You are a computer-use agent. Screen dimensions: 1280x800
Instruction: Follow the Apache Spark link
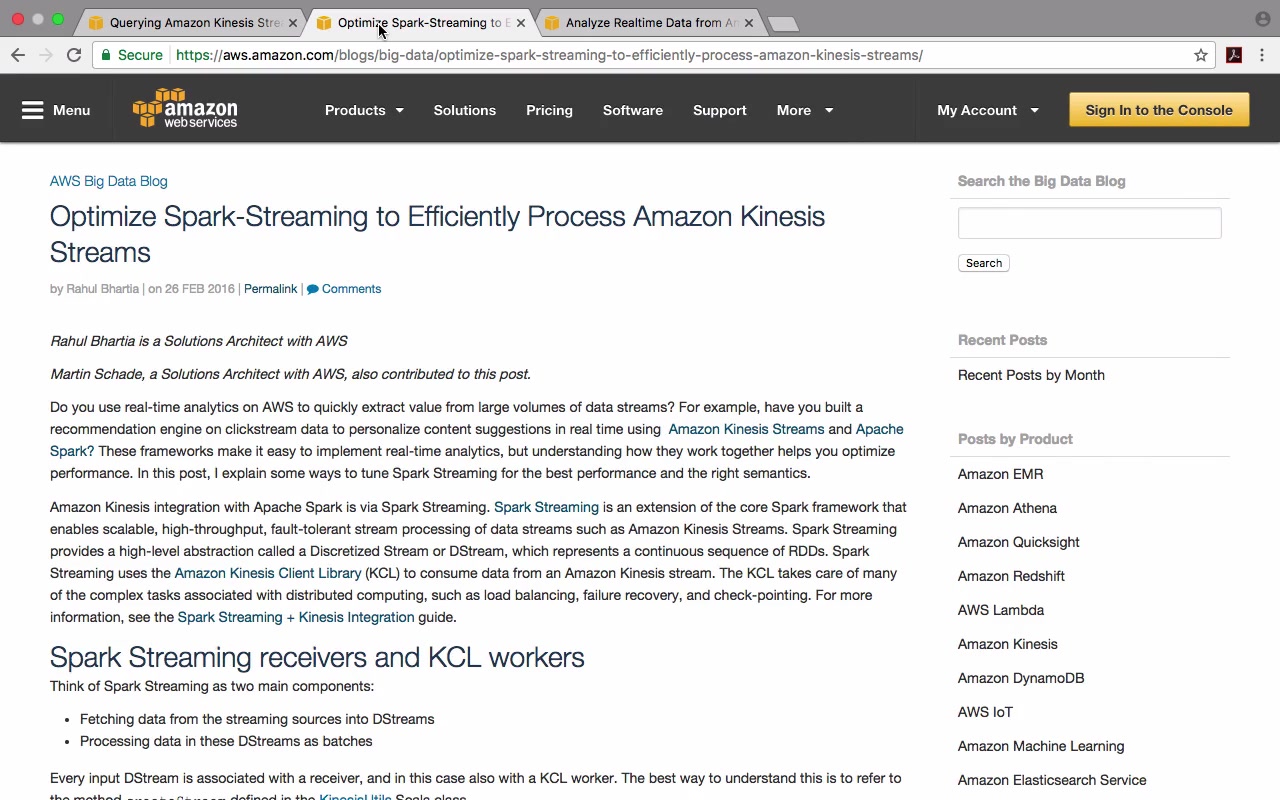click(x=477, y=440)
